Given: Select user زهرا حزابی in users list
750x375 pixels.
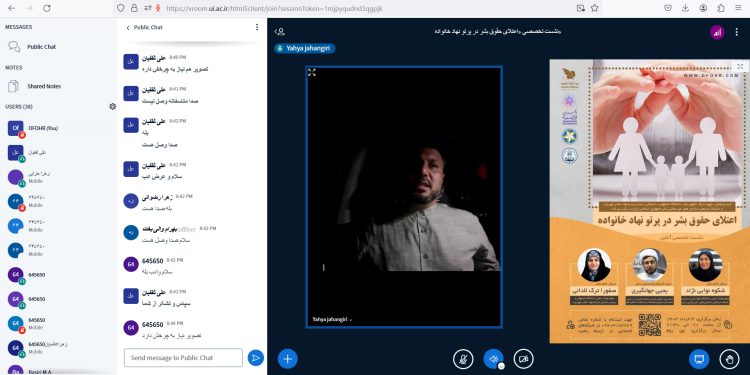Looking at the screenshot, I should 58,177.
